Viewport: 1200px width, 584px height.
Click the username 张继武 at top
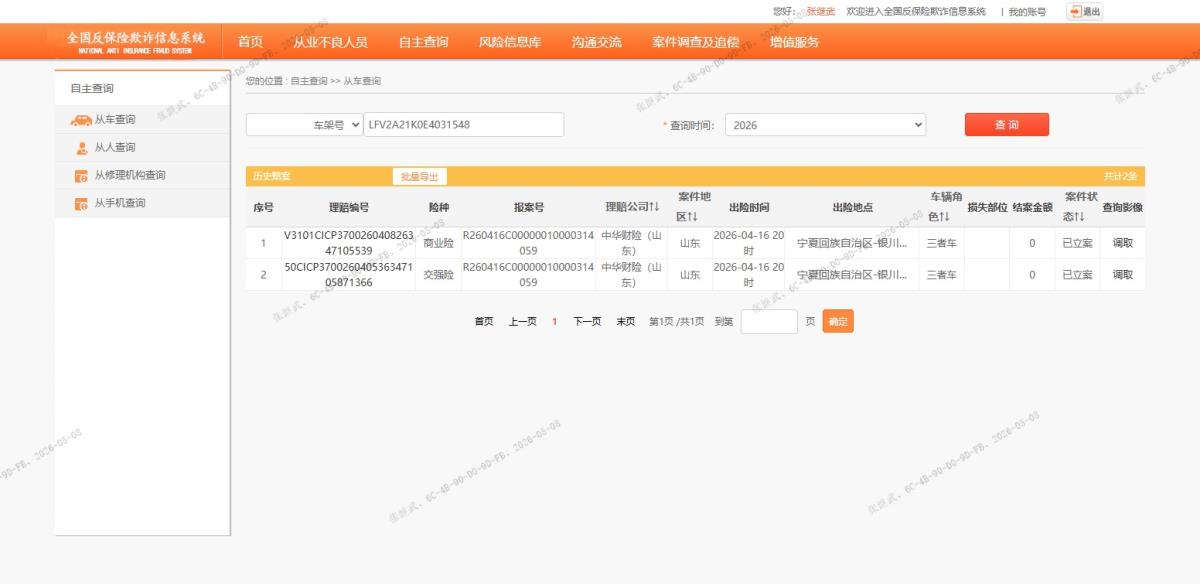coord(821,12)
